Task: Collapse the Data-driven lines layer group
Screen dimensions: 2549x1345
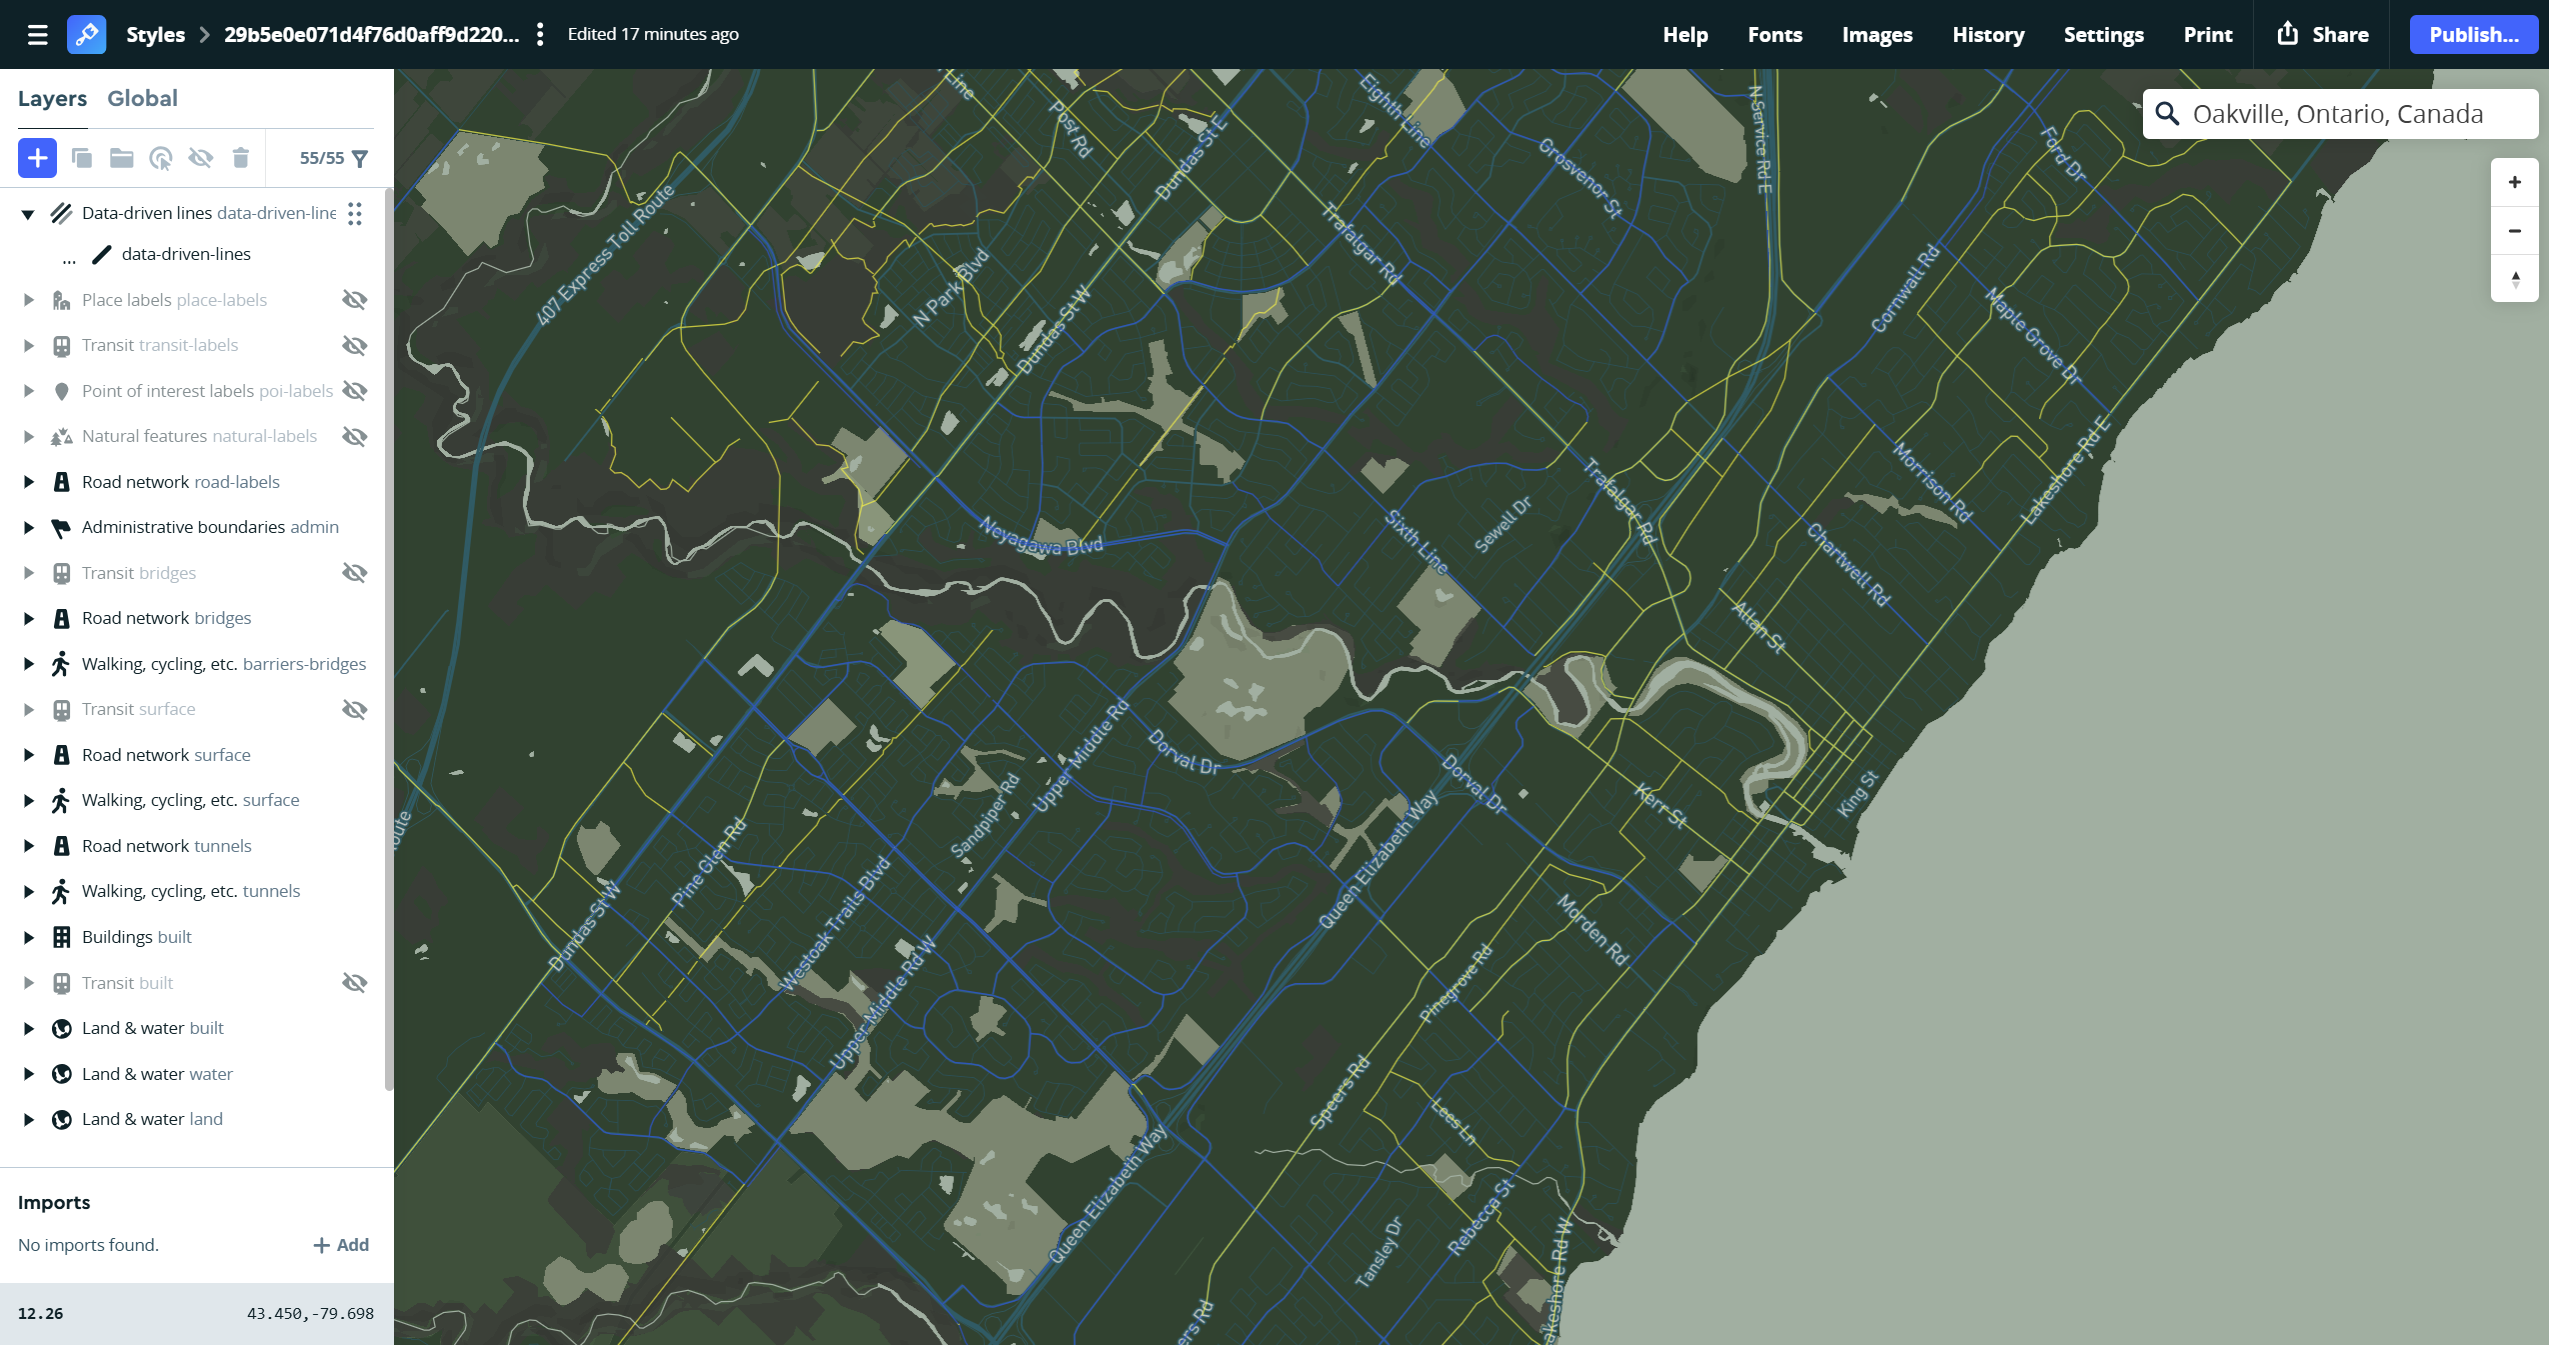Action: click(x=27, y=212)
